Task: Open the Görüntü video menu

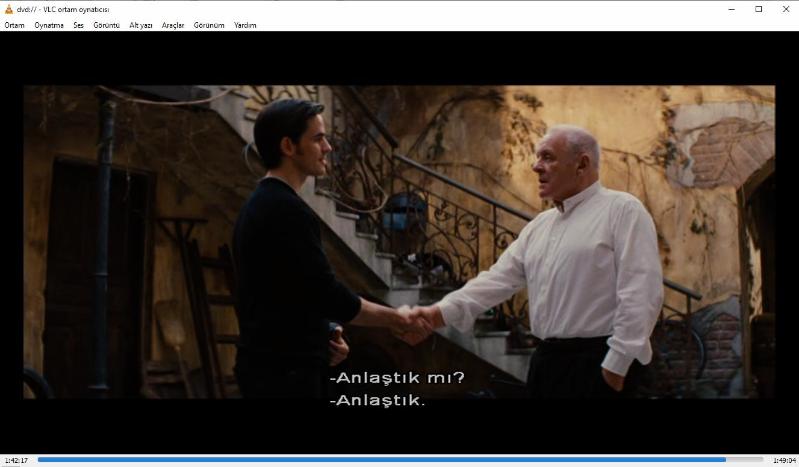Action: 107,25
